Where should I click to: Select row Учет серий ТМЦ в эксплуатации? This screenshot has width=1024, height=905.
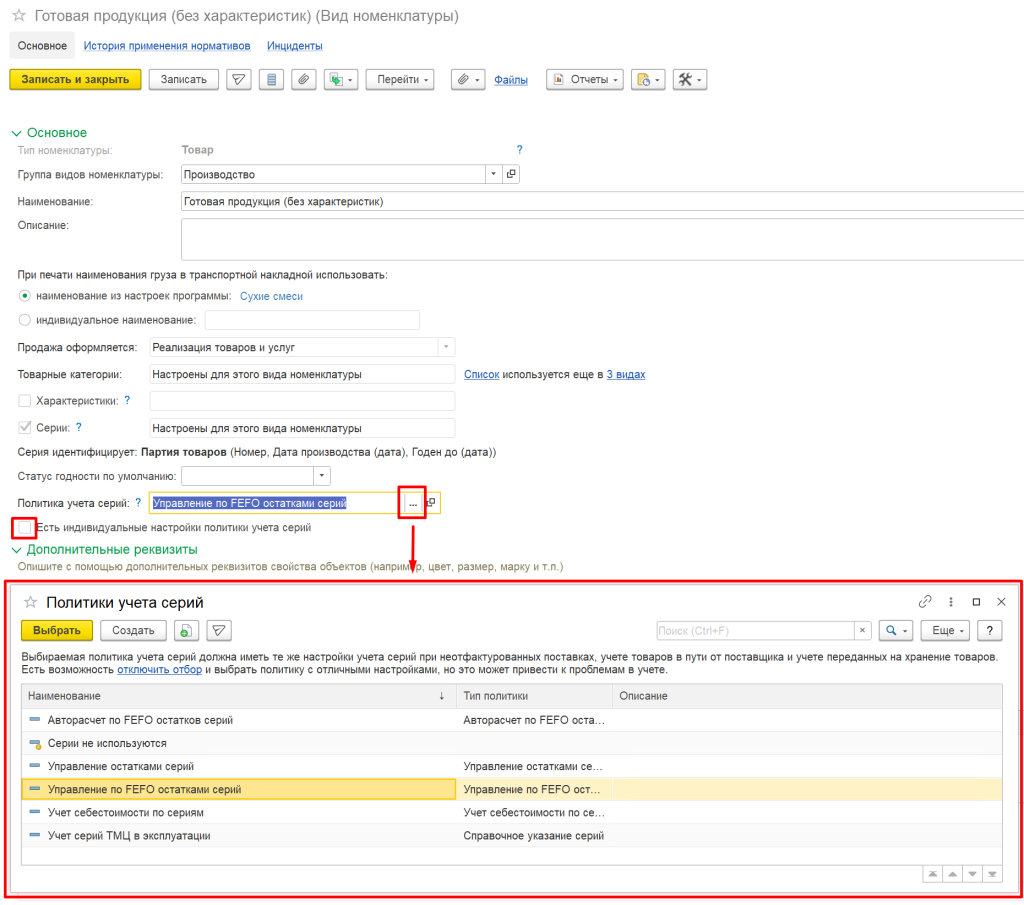[511, 835]
